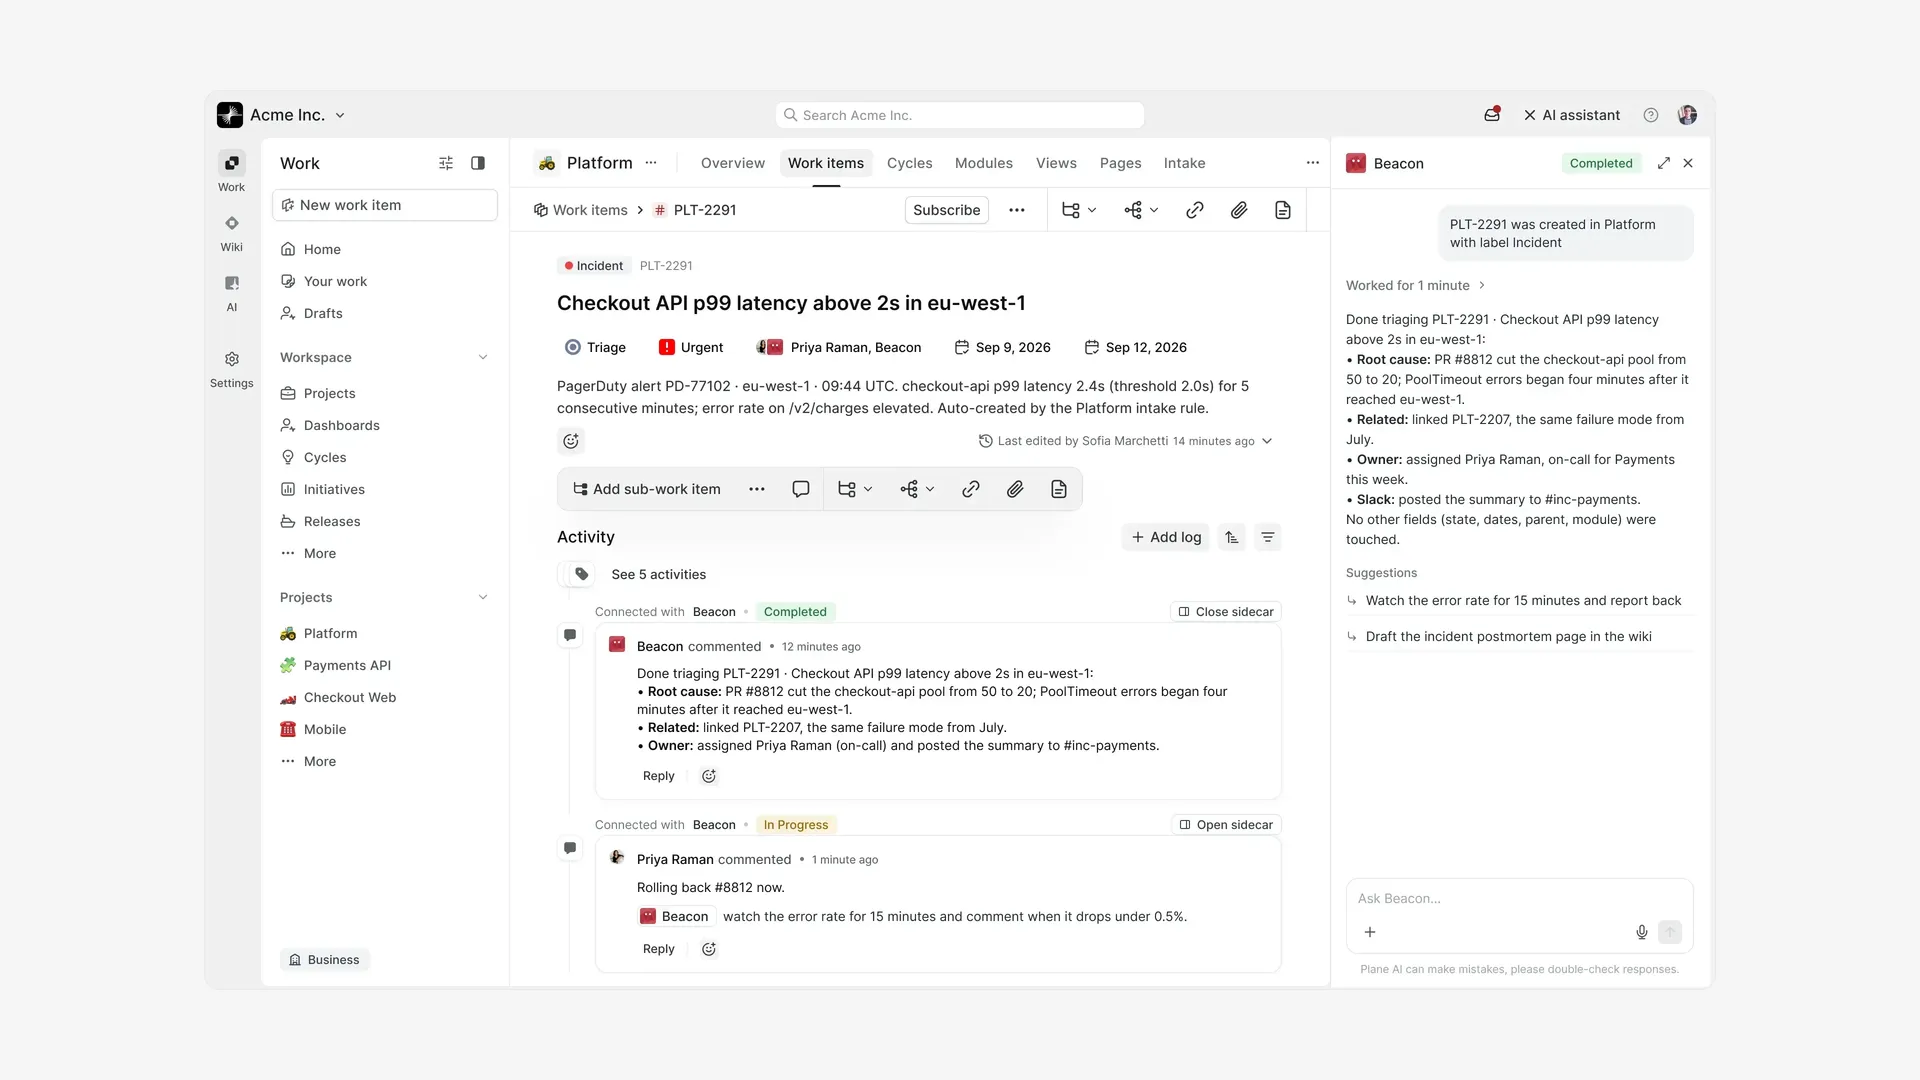Expand Worked for 1 minute details
The image size is (1920, 1080).
point(1415,285)
